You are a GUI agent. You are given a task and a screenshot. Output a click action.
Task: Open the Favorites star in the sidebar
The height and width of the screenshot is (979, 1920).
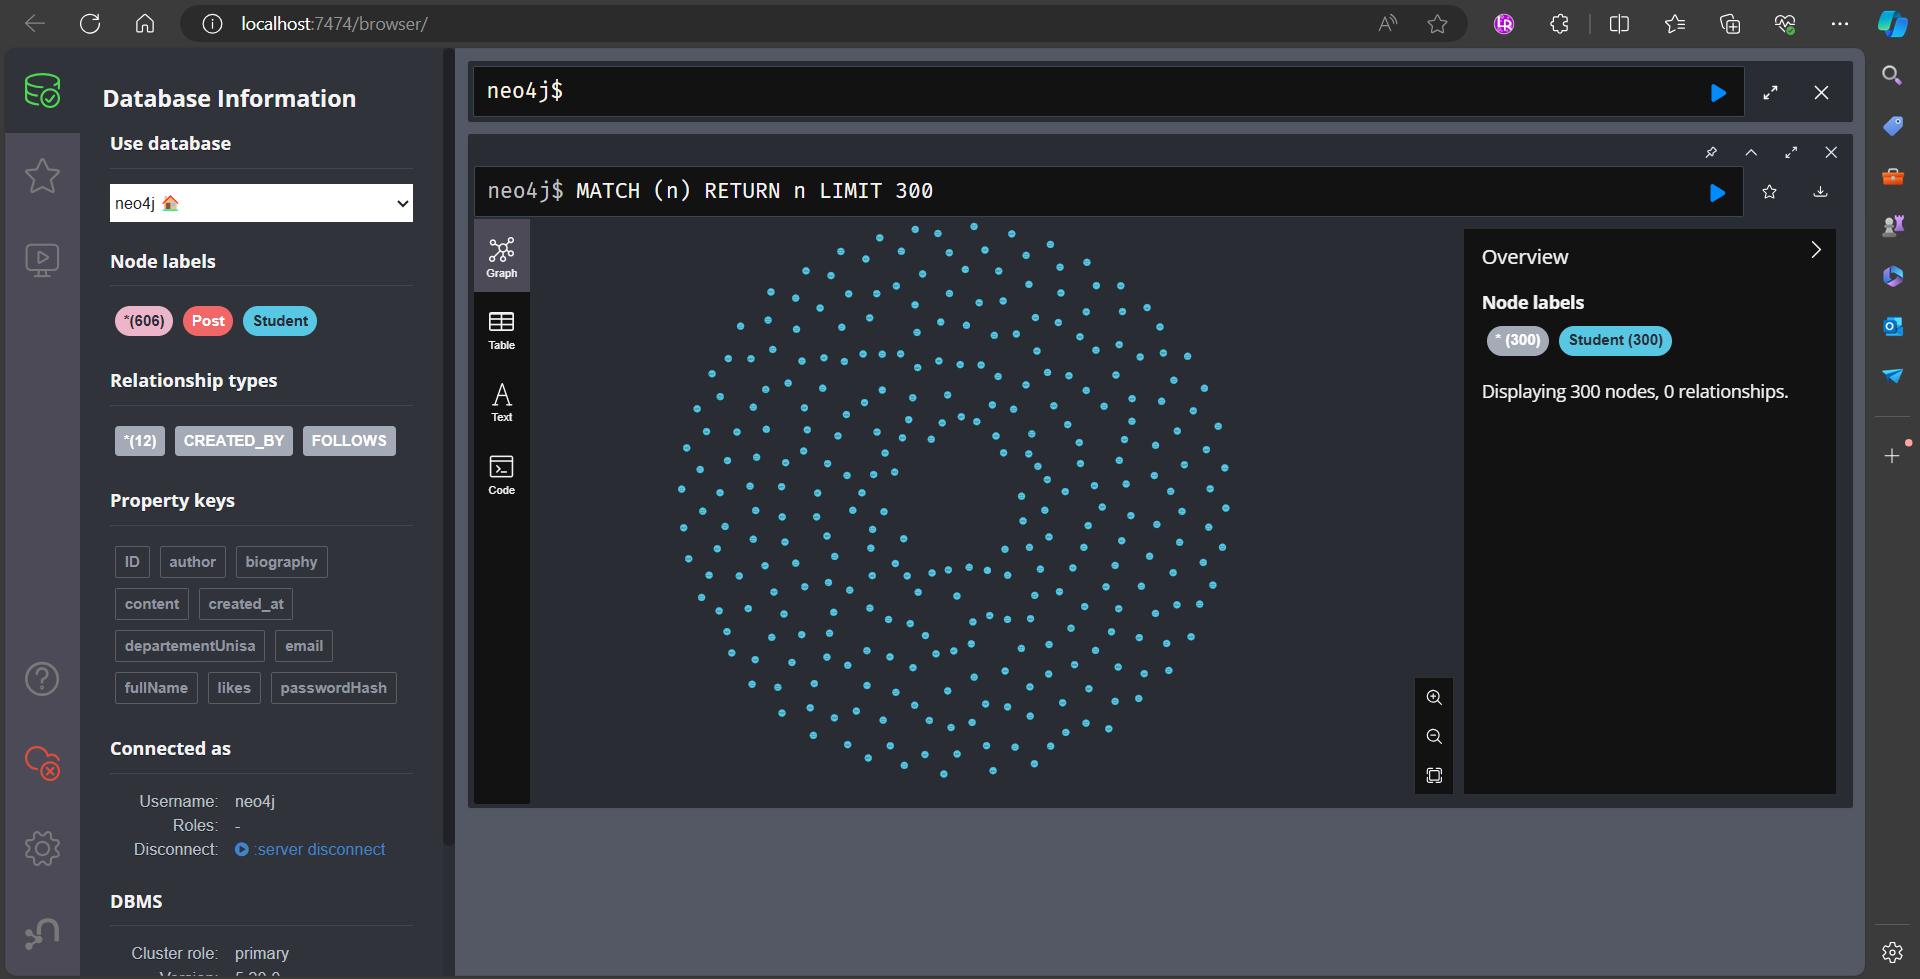point(42,176)
